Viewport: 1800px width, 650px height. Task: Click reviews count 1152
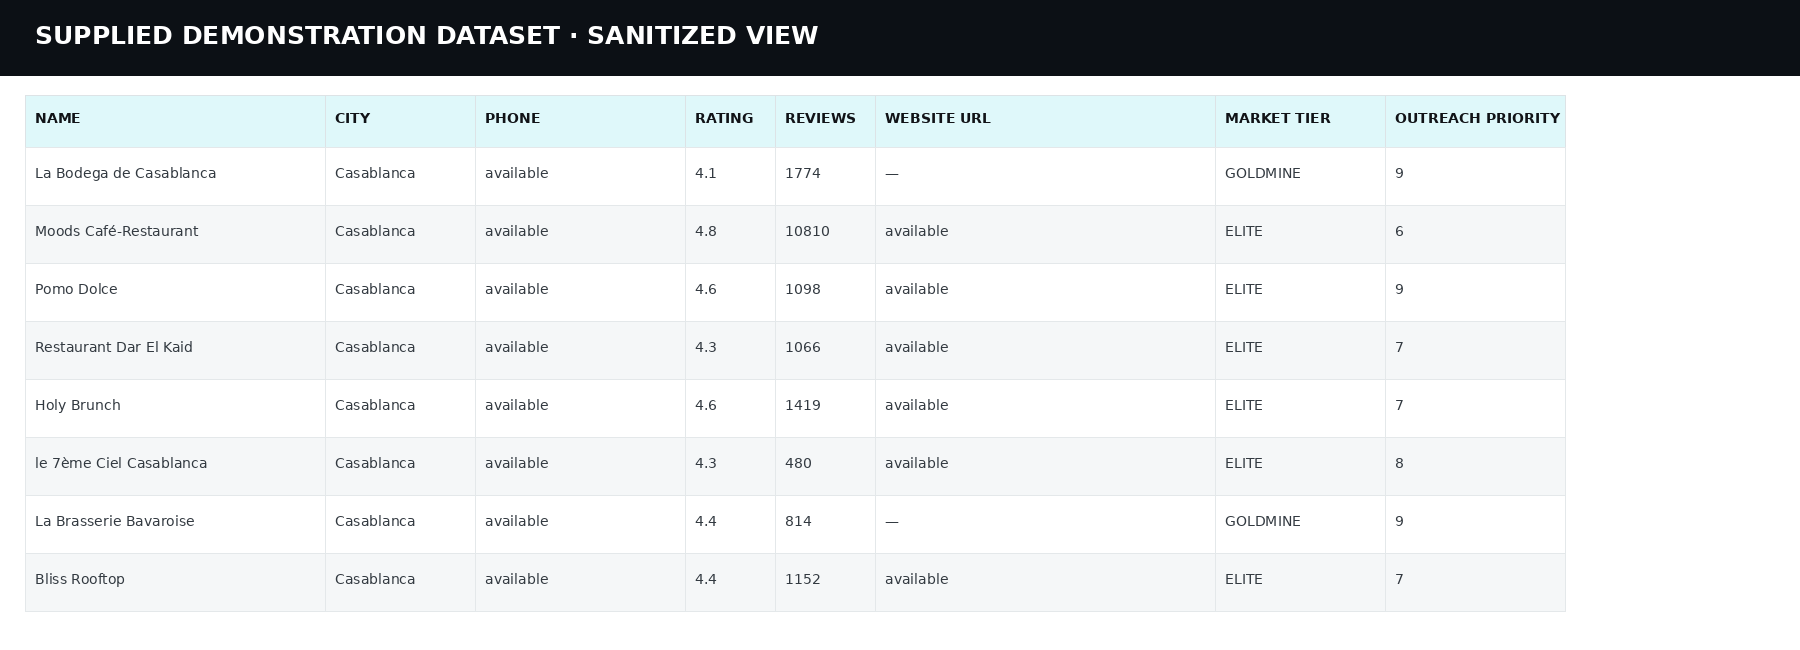(802, 579)
